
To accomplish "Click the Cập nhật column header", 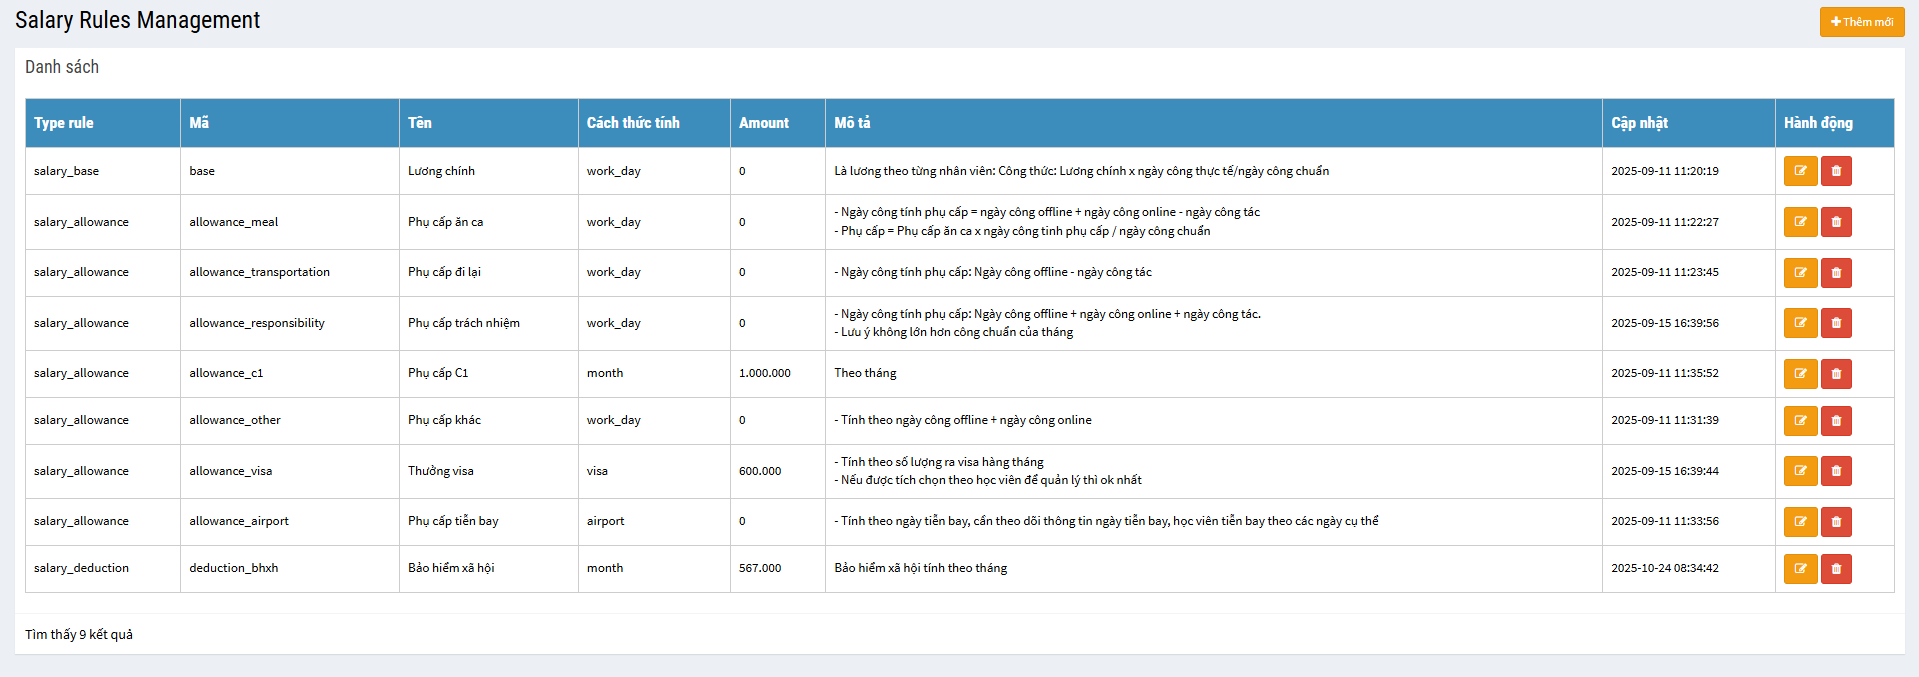I will [1639, 123].
